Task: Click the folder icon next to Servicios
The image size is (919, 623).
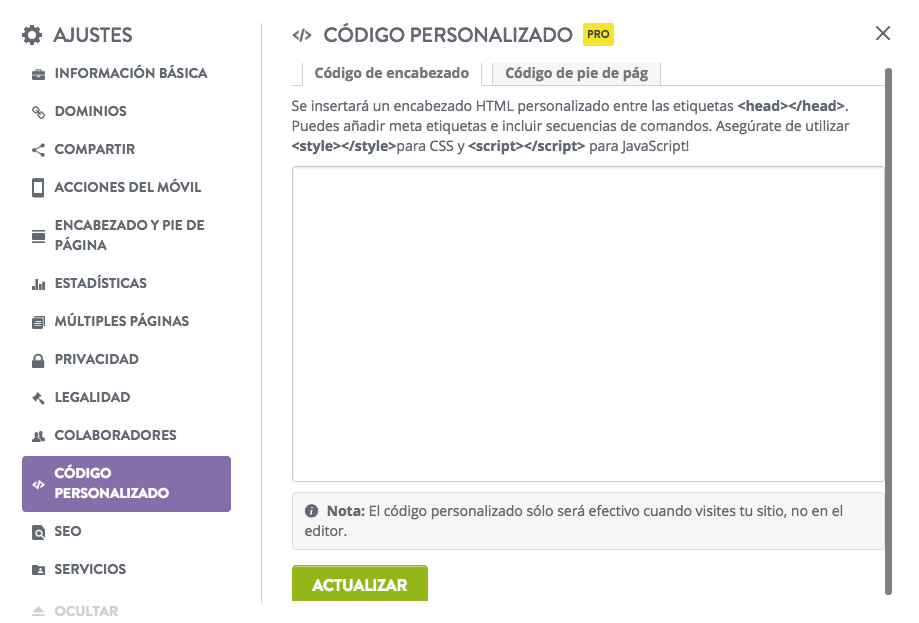Action: pyautogui.click(x=38, y=570)
